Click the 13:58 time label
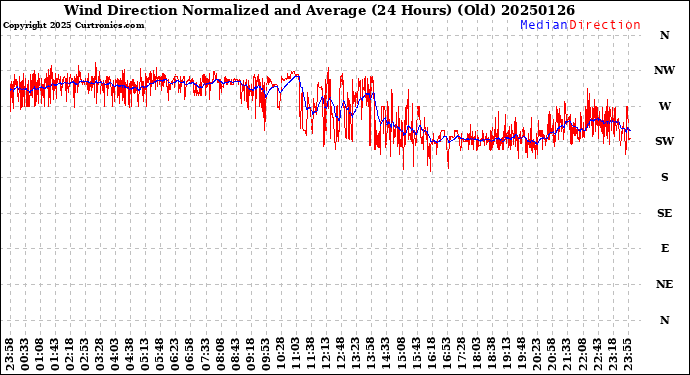 click(371, 355)
